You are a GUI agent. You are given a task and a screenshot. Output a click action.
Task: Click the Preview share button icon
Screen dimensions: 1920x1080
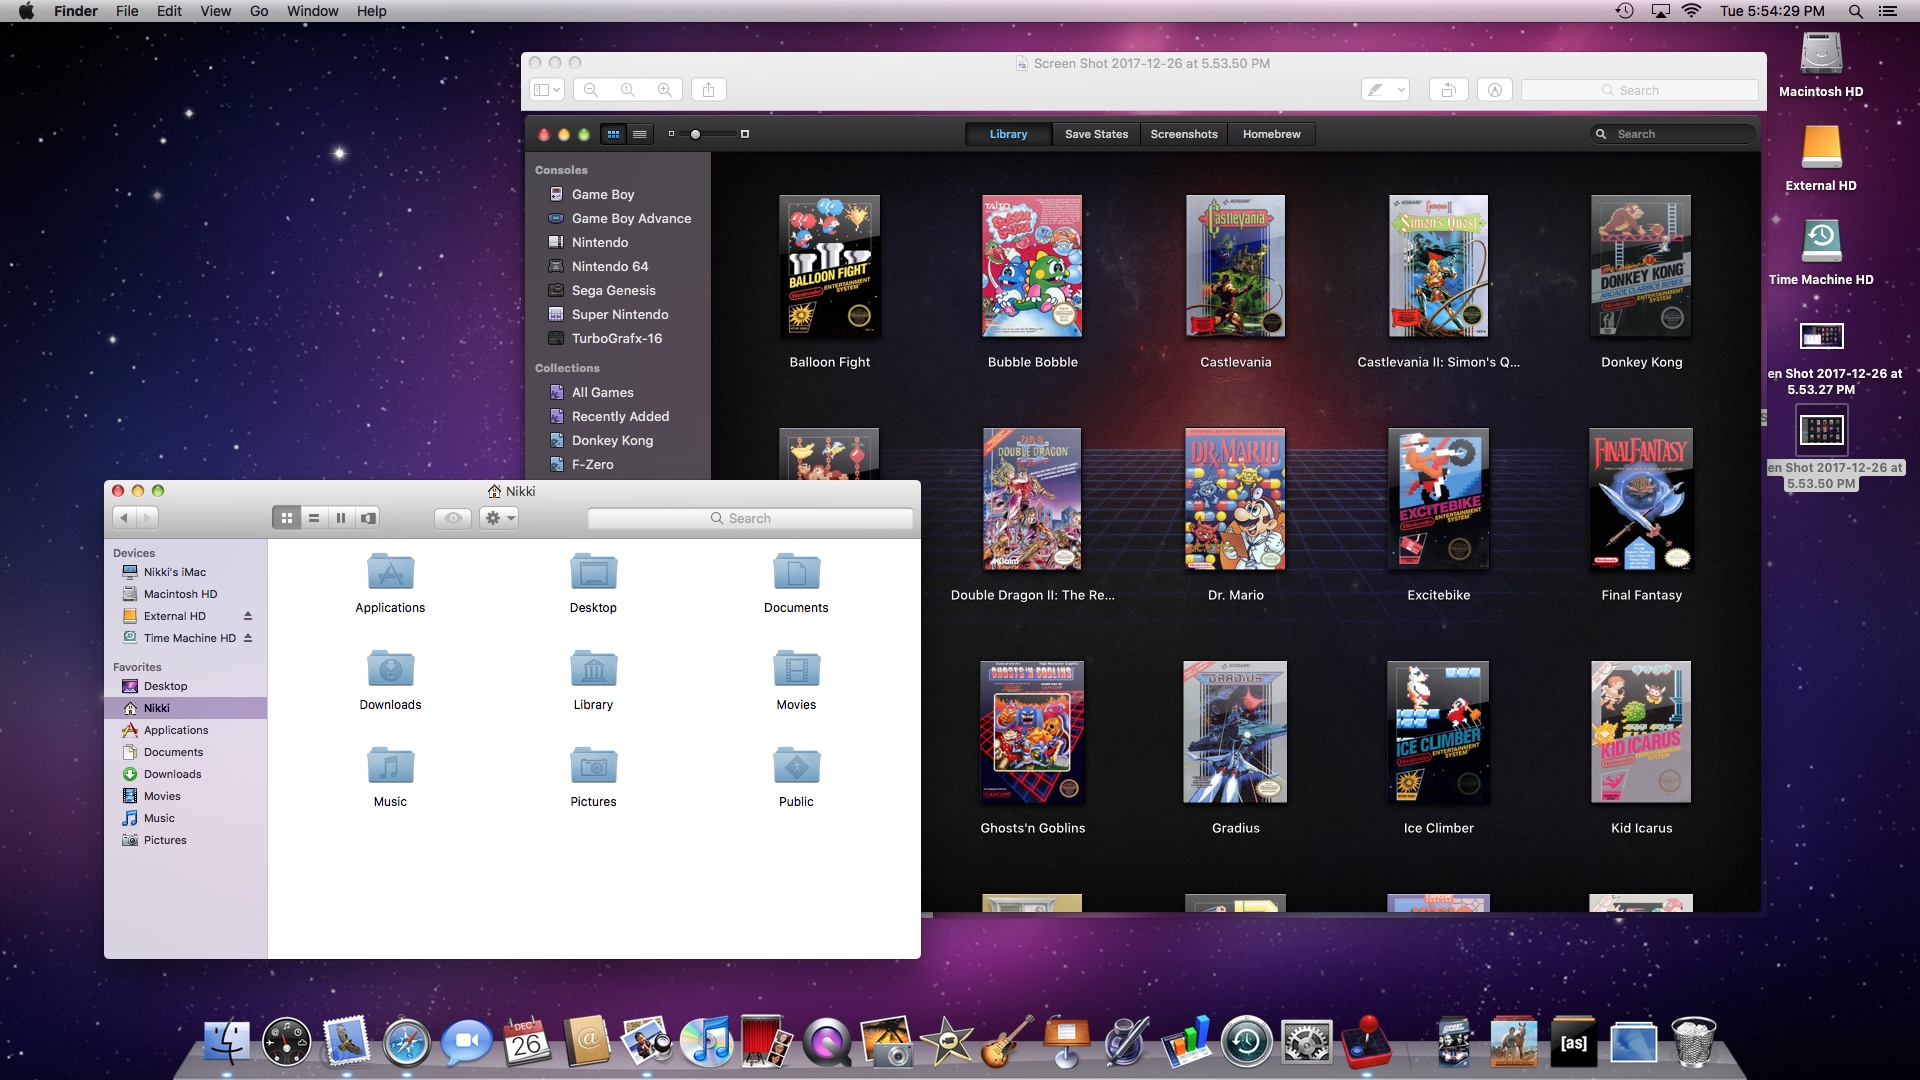click(x=708, y=90)
